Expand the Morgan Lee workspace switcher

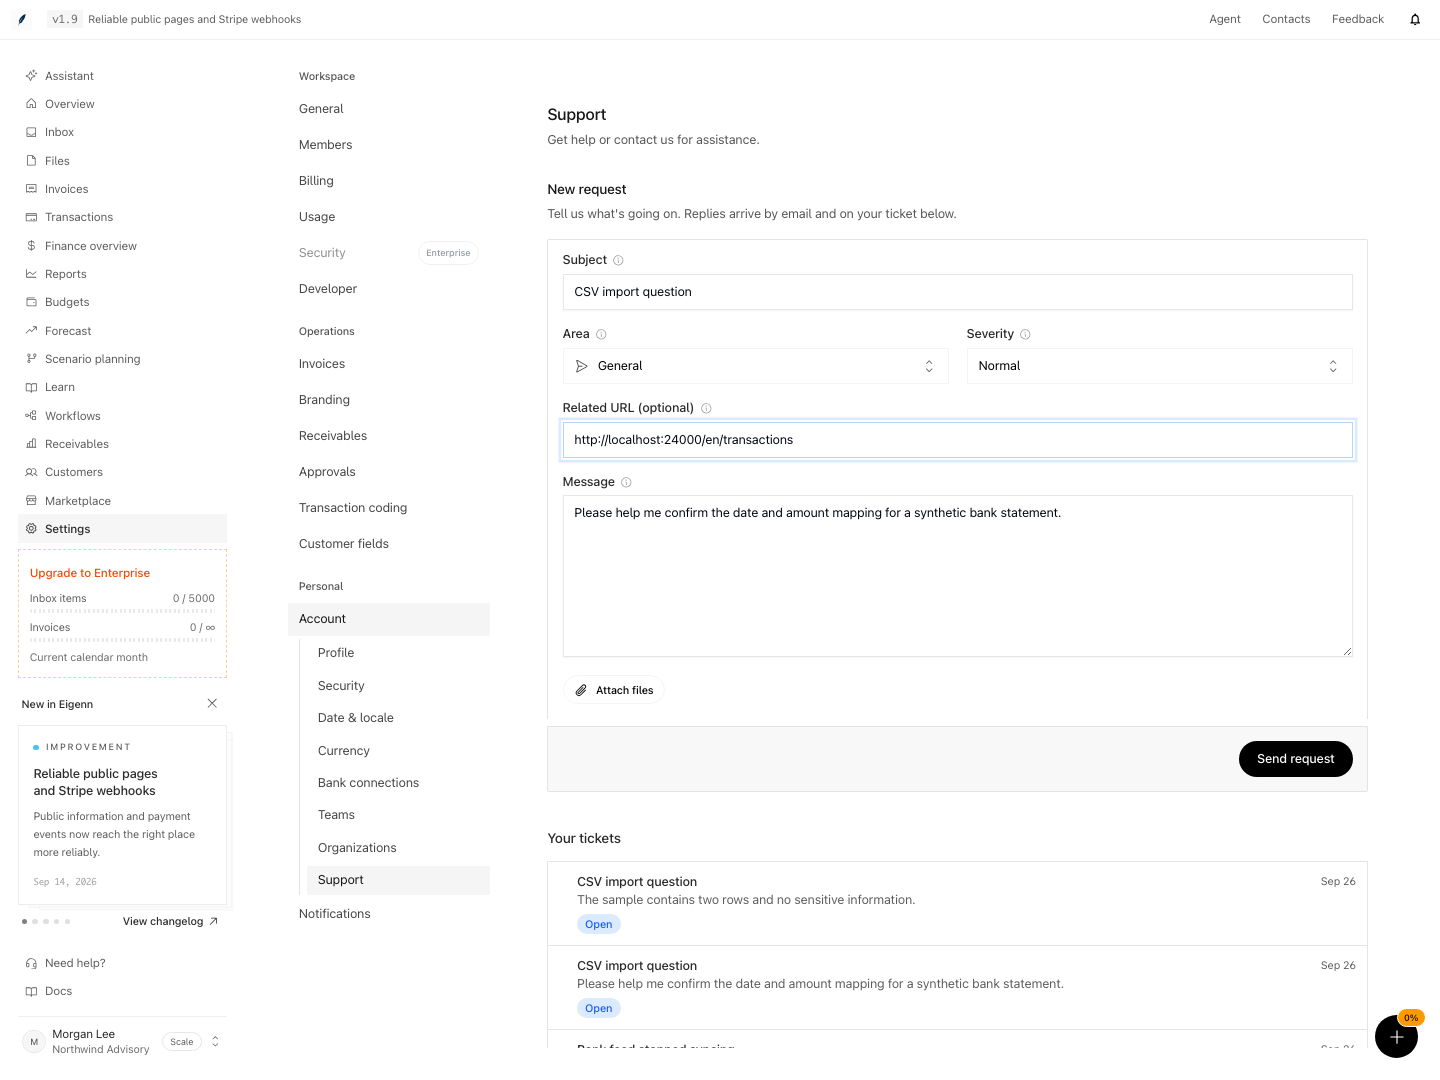[x=215, y=1042]
